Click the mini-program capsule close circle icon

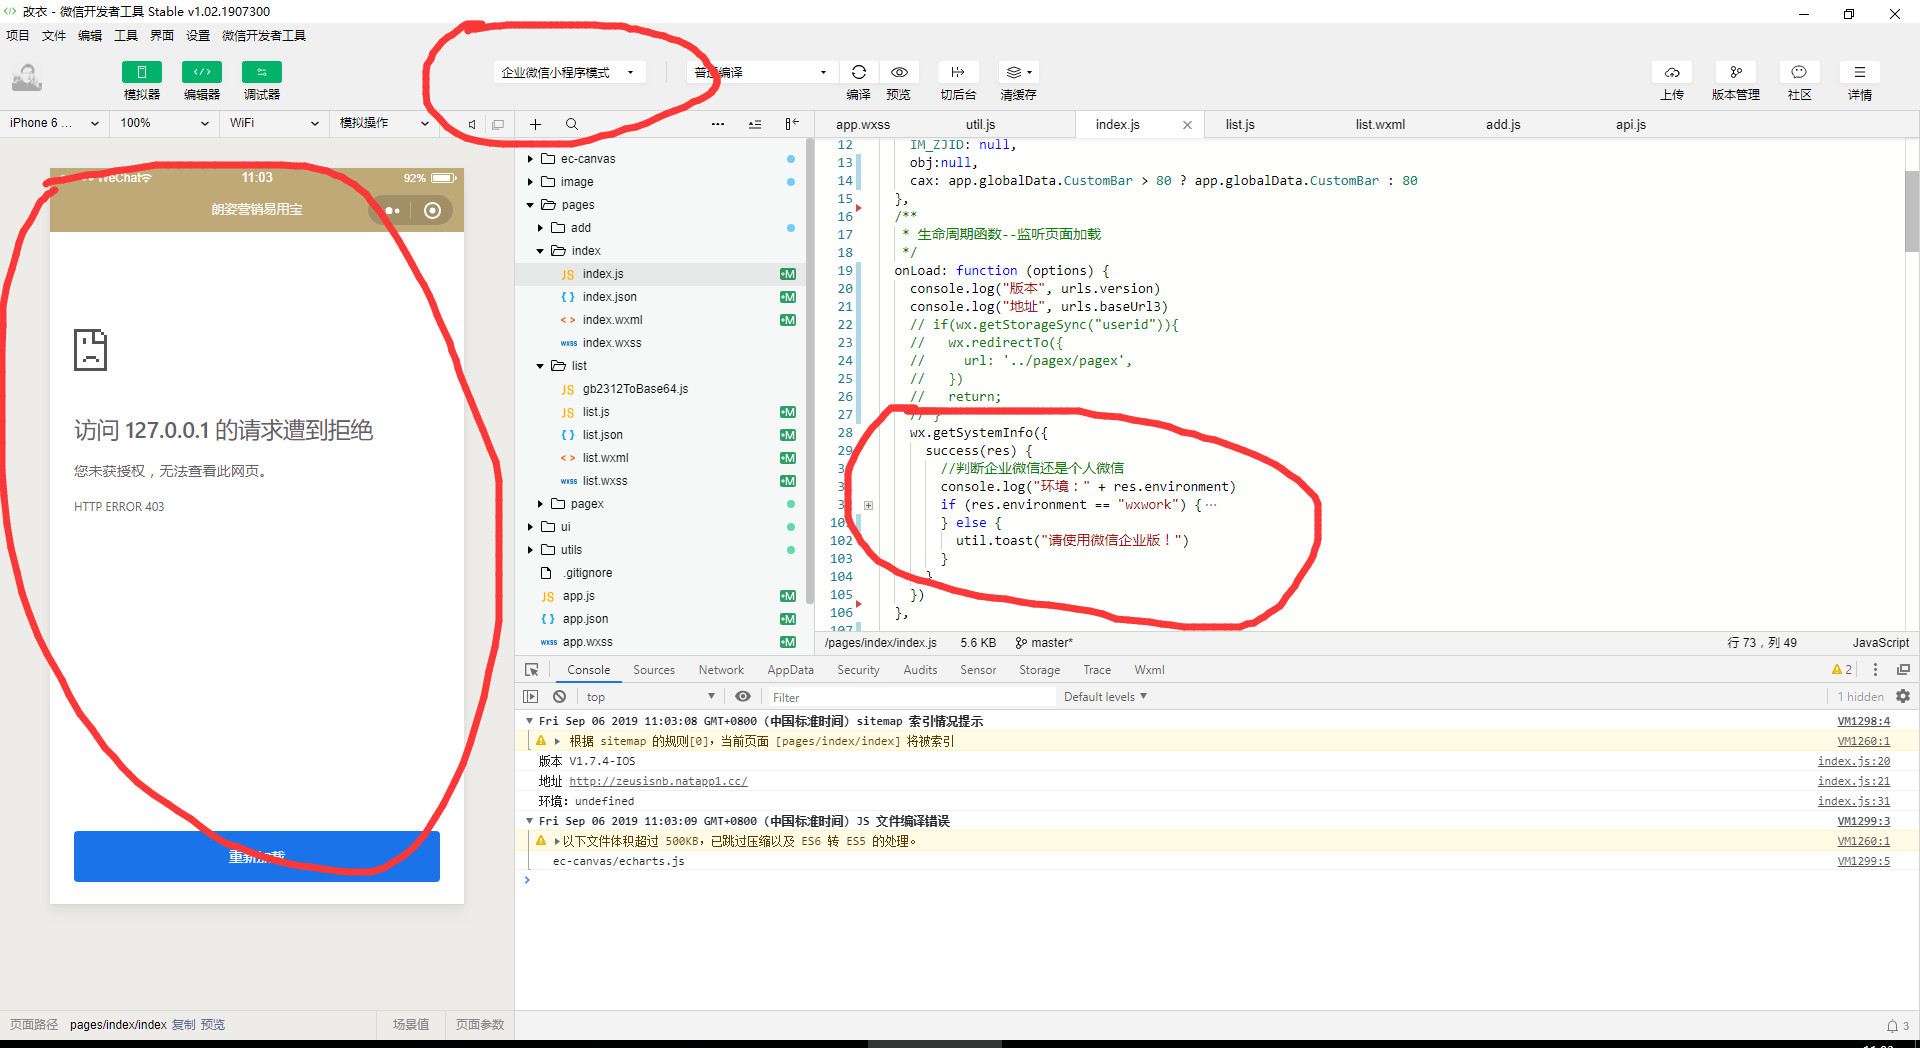[x=433, y=210]
